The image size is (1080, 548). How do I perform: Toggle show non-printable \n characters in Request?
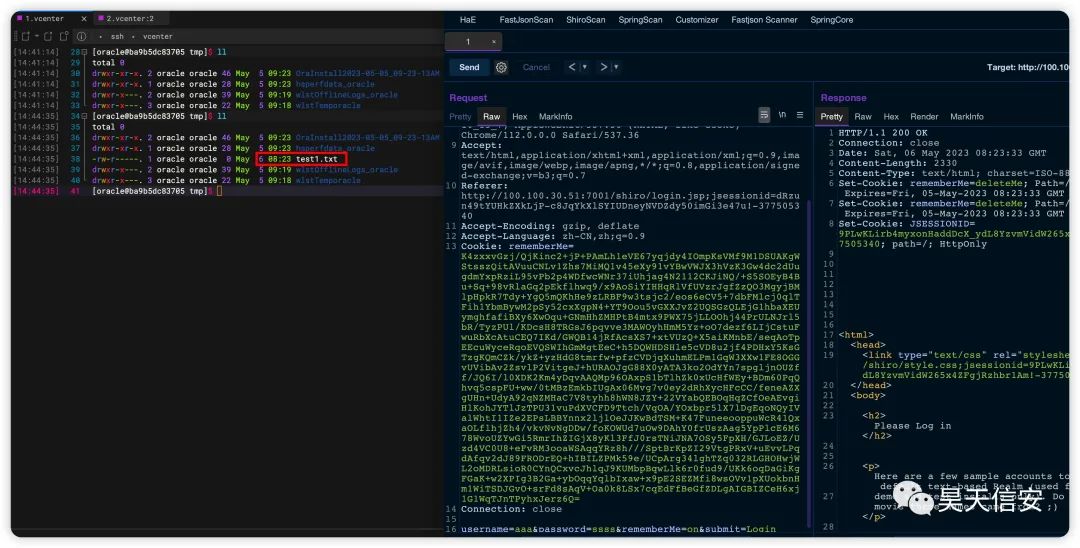point(782,115)
